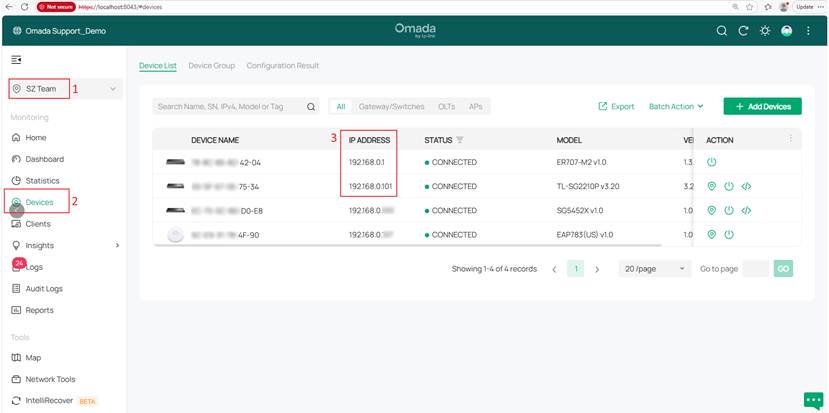Open the user account avatar menu
The width and height of the screenshot is (829, 413).
(787, 31)
